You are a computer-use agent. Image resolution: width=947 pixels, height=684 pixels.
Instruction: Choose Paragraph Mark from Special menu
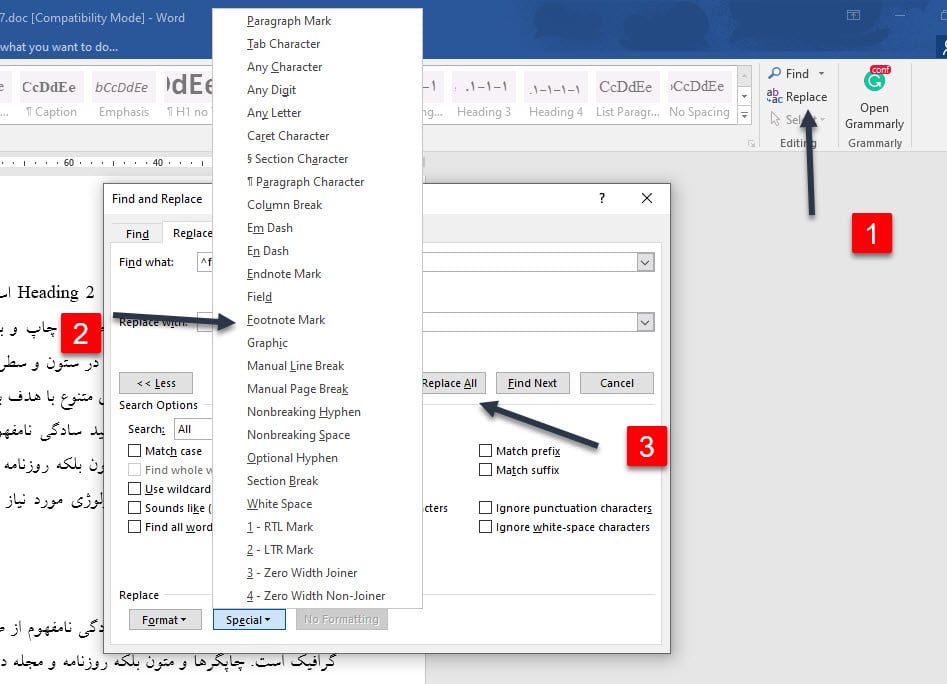click(x=317, y=21)
